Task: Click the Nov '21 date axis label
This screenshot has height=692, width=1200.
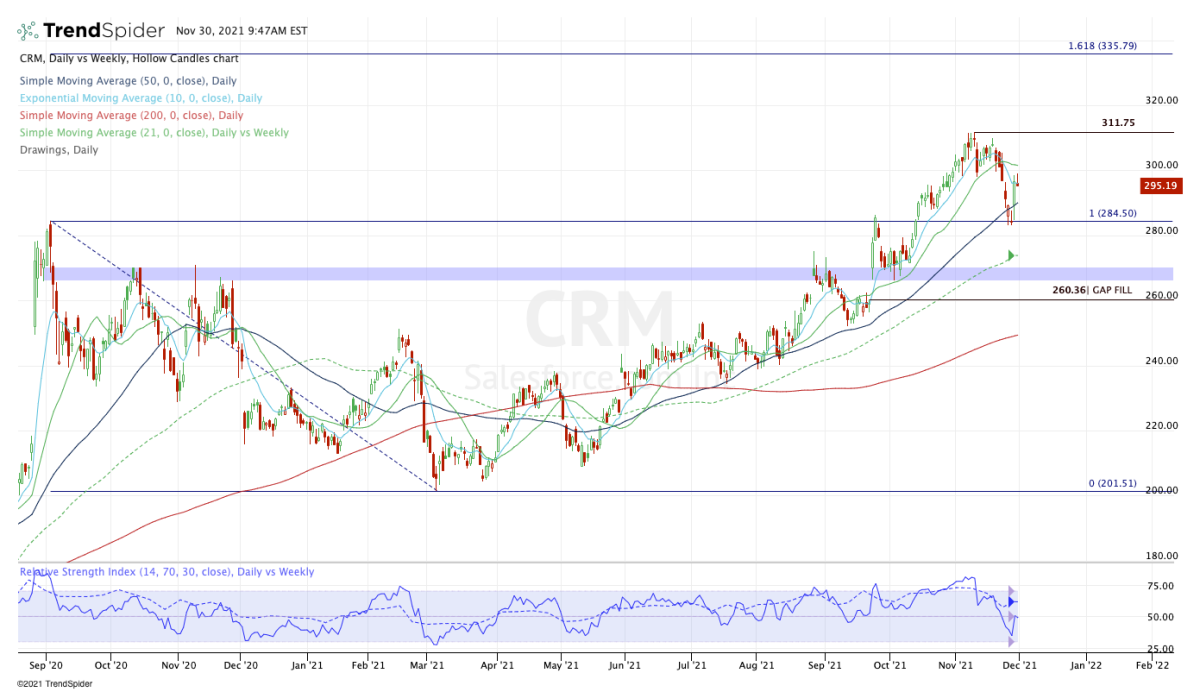Action: coord(956,663)
